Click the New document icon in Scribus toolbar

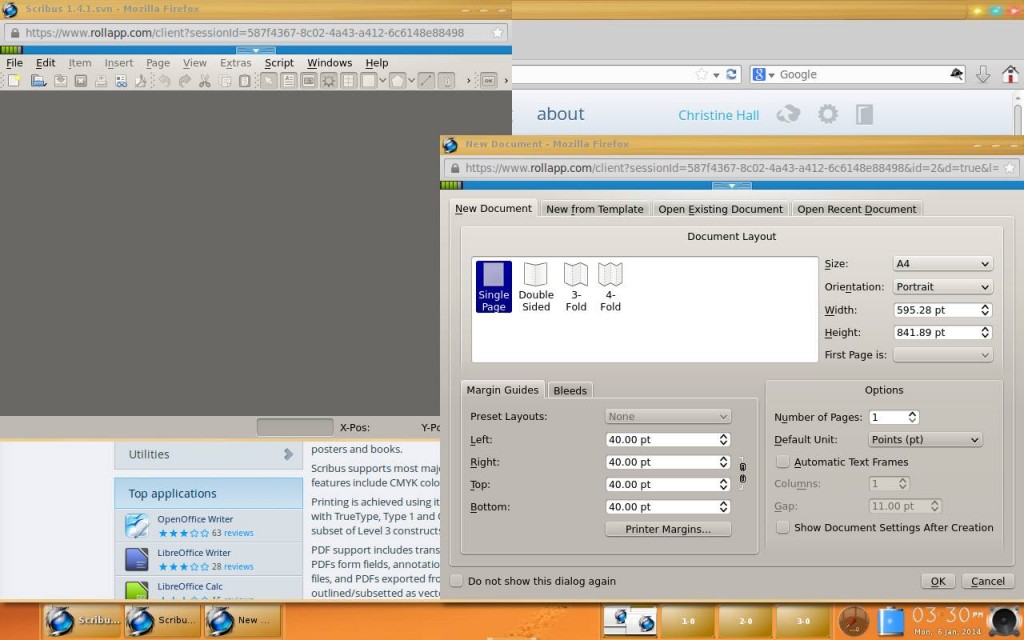pyautogui.click(x=14, y=81)
